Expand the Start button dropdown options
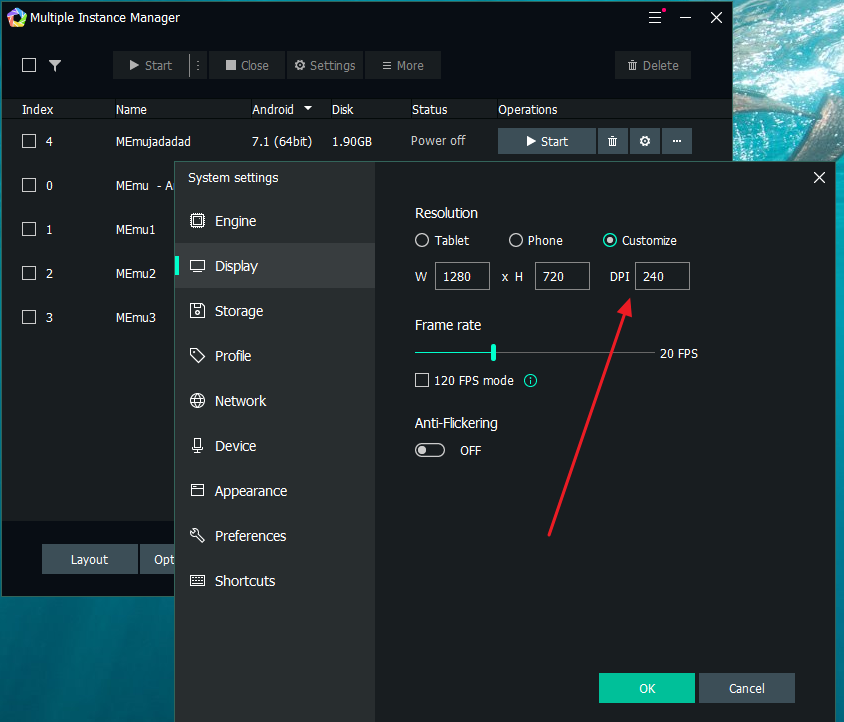 click(198, 65)
